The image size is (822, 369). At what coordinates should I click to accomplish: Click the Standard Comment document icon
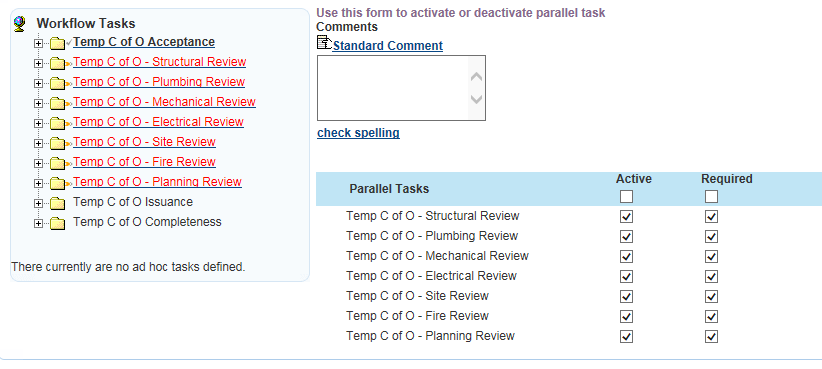click(x=325, y=44)
